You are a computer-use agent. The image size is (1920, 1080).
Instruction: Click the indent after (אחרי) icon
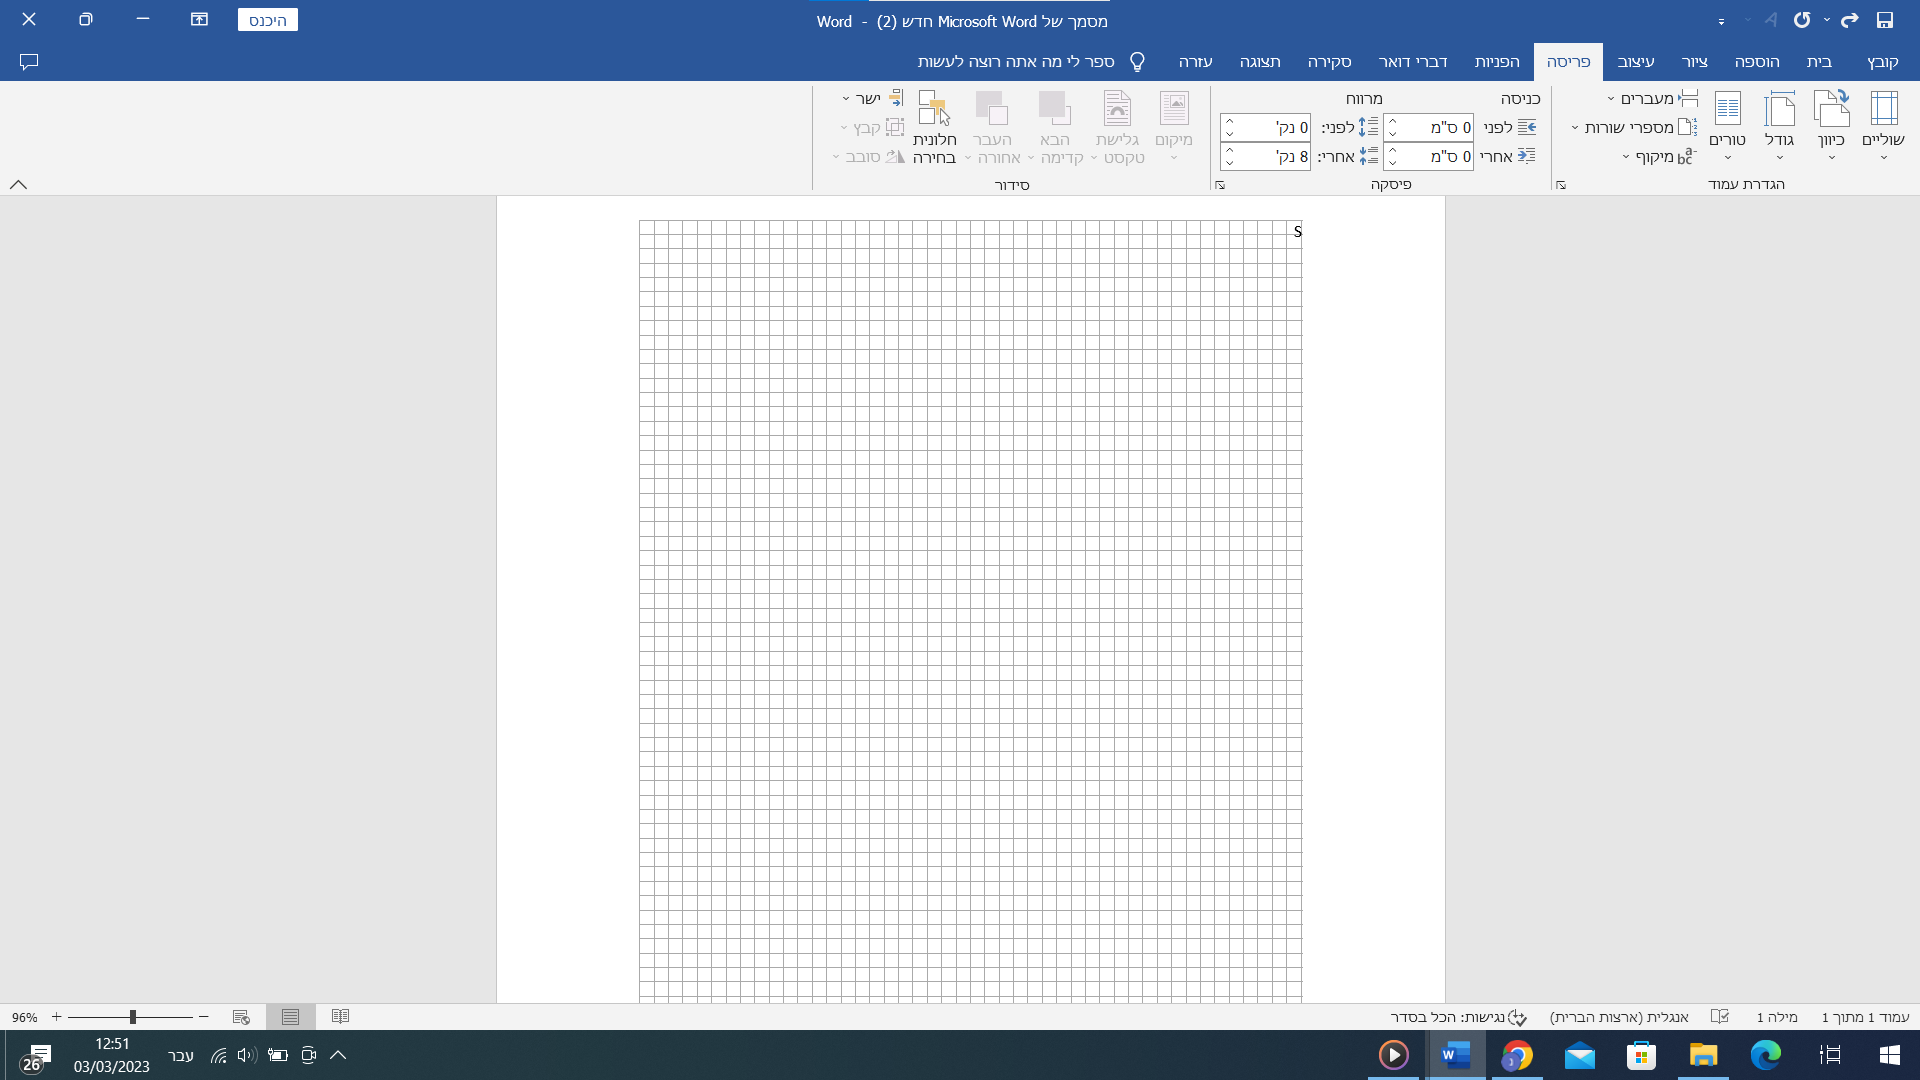[x=1527, y=156]
